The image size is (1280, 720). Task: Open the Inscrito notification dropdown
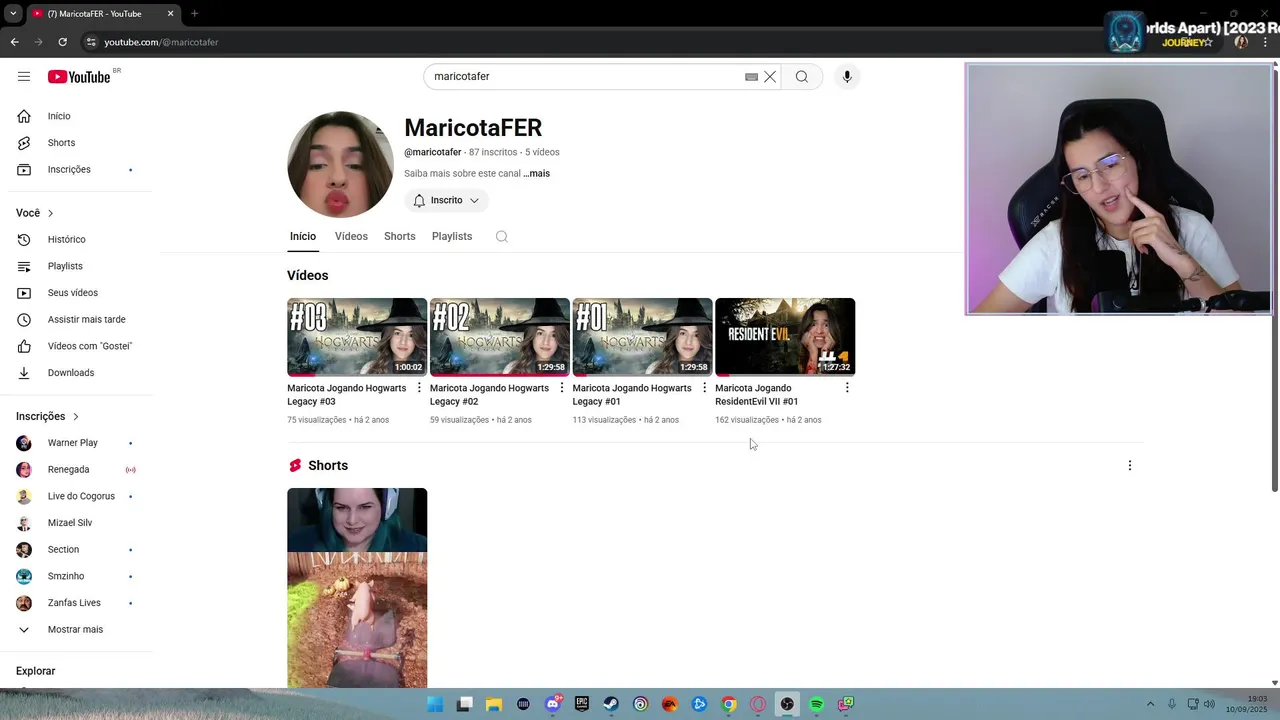click(446, 200)
